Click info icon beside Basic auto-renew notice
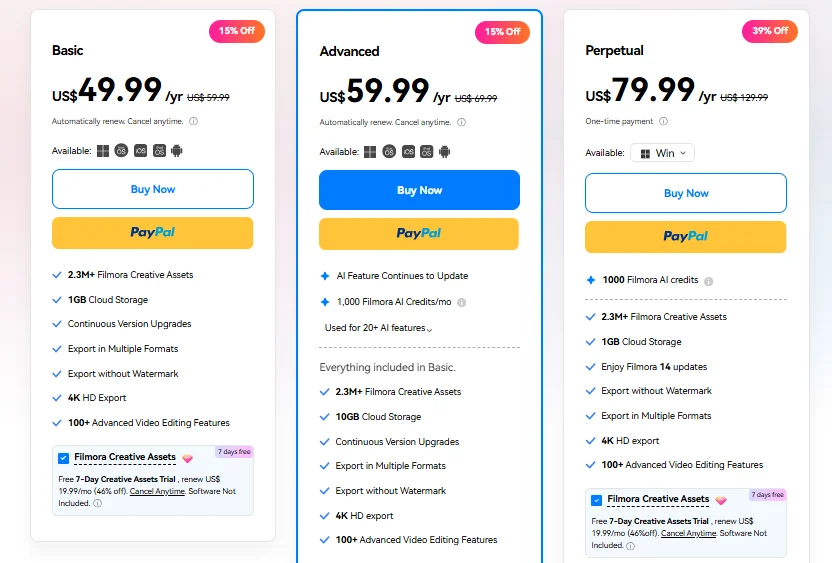The width and height of the screenshot is (832, 563). tap(194, 122)
